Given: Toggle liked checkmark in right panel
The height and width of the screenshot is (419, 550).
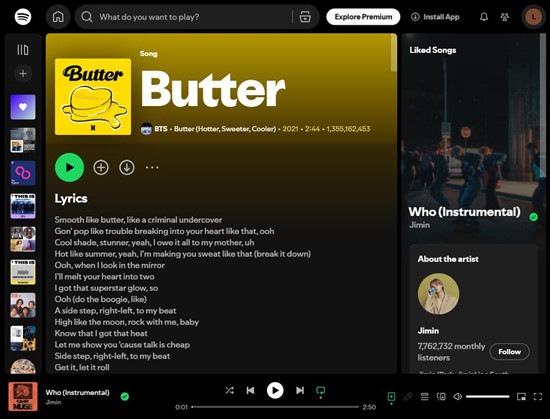Looking at the screenshot, I should (534, 217).
